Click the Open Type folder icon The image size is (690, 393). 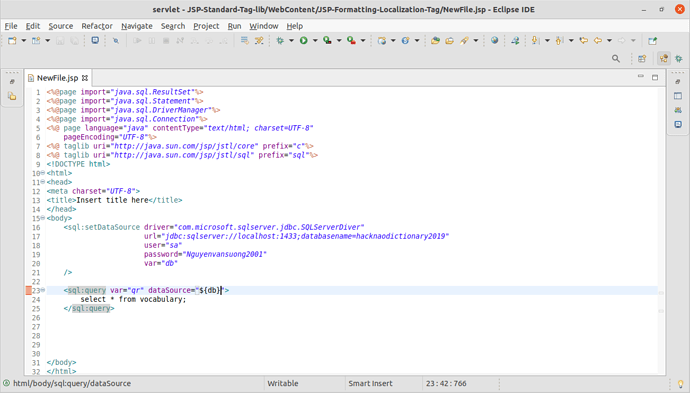point(435,40)
